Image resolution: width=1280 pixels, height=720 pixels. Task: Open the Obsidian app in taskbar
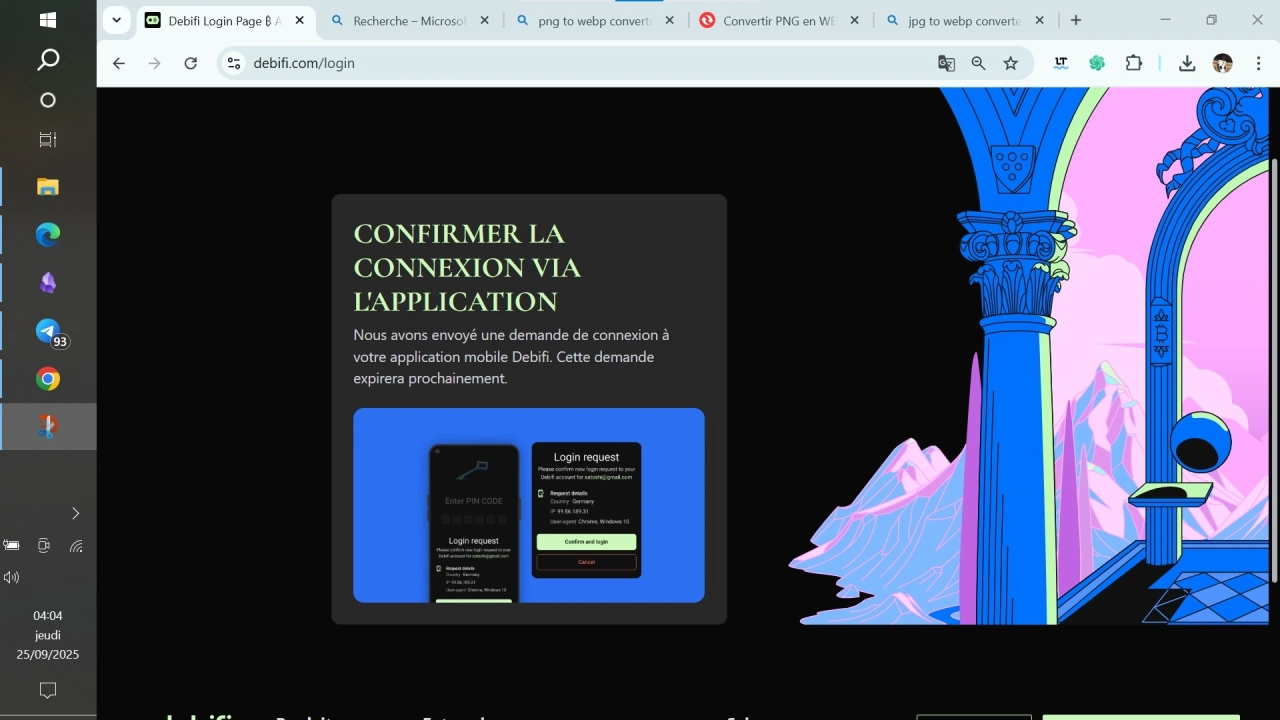tap(48, 283)
